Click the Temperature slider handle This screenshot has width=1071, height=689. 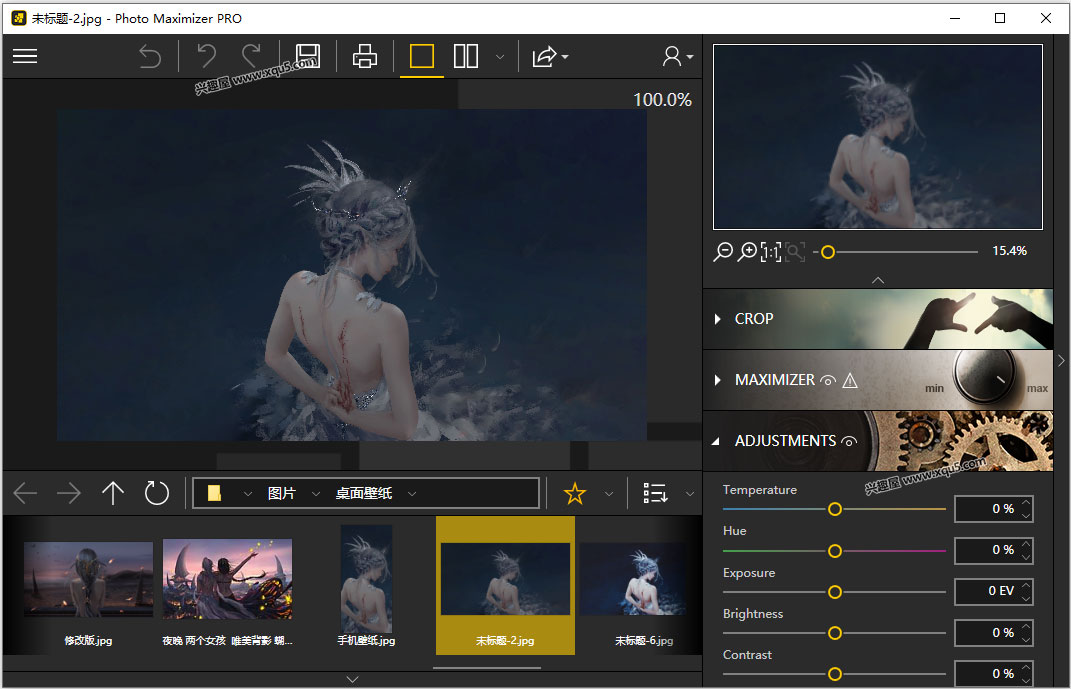834,509
